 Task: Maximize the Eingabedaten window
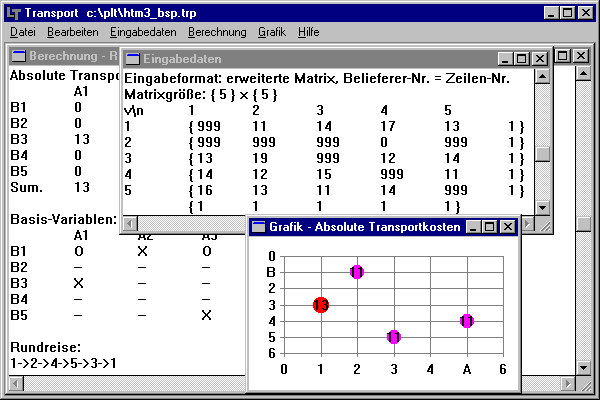(x=522, y=60)
